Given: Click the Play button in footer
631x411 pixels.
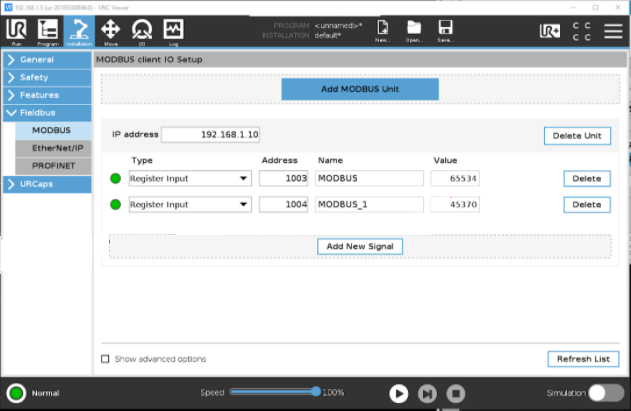Looking at the screenshot, I should click(398, 393).
